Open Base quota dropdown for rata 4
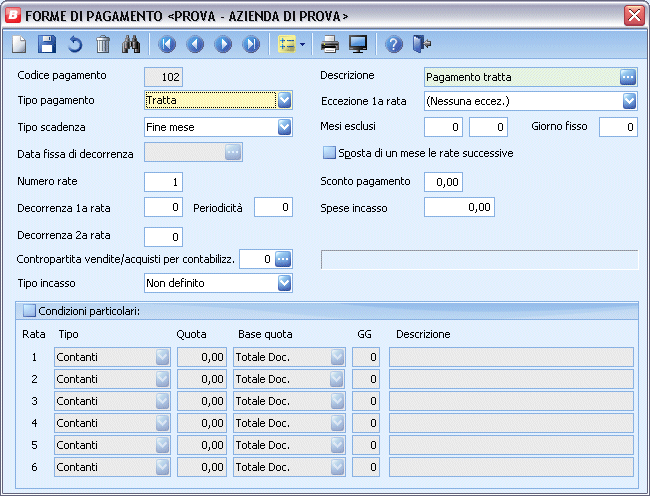Viewport: 650px width, 496px height. (x=337, y=423)
